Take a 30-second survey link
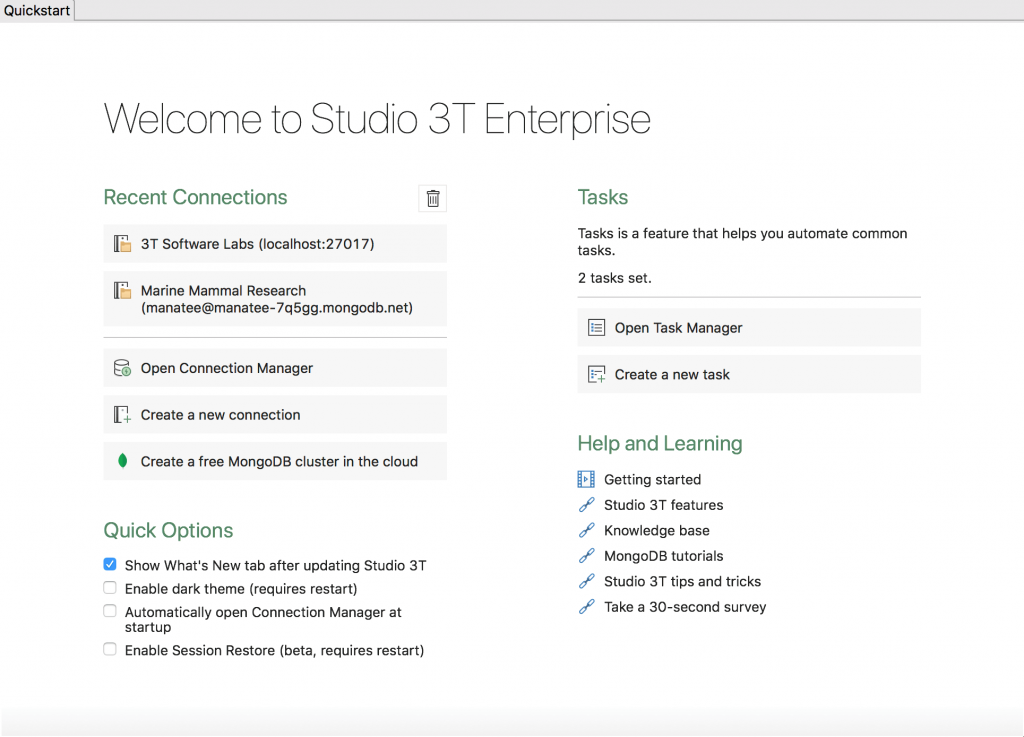 [685, 607]
